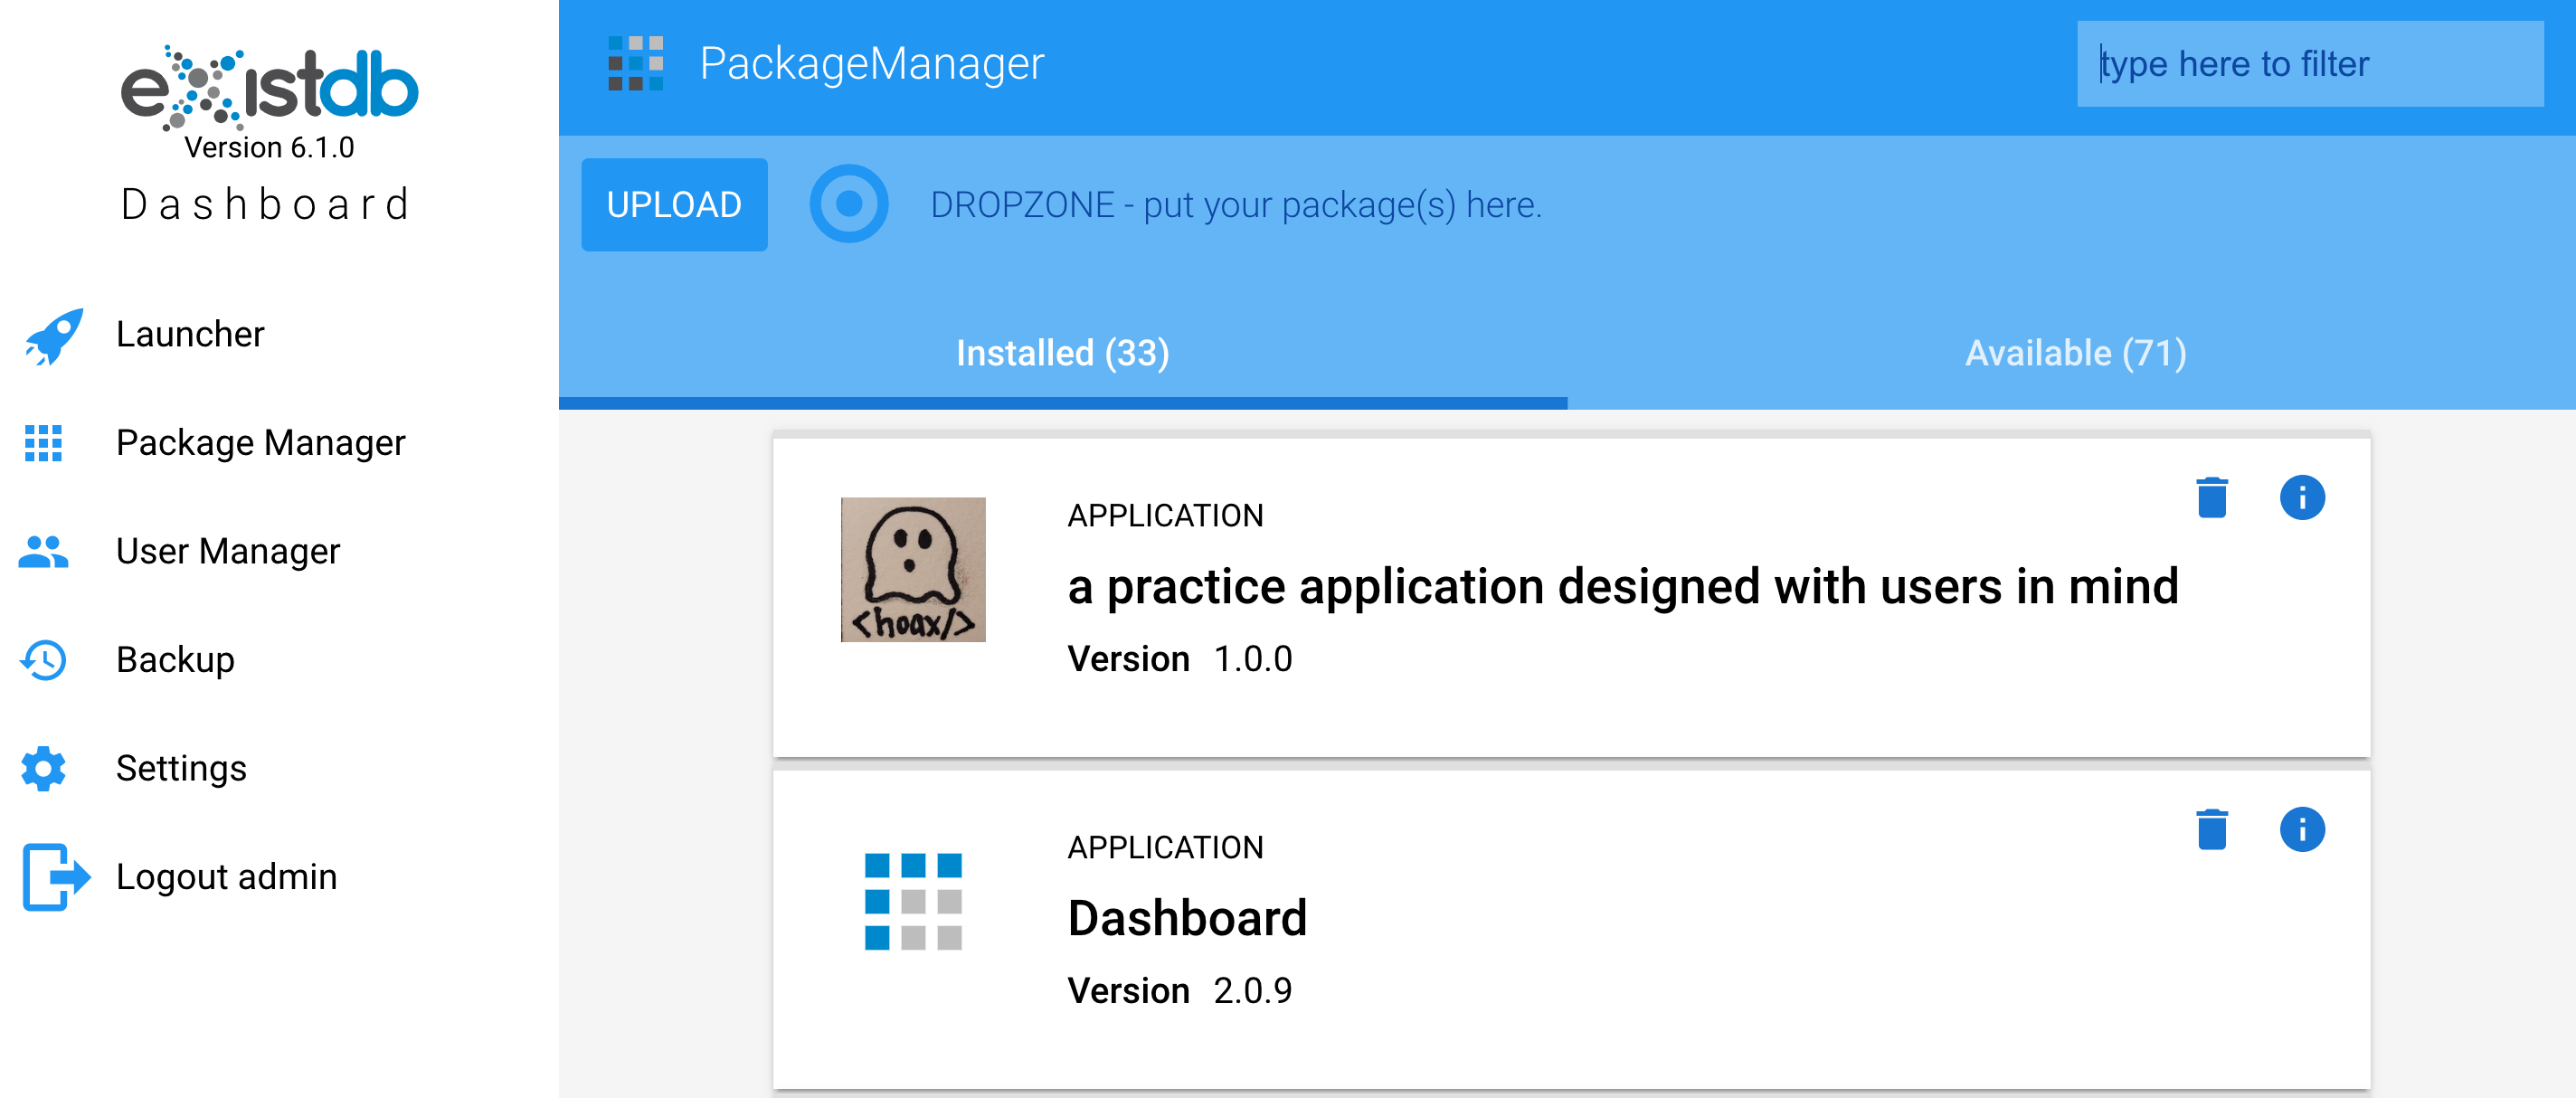
Task: Click the Dashboard package title
Action: point(1187,918)
